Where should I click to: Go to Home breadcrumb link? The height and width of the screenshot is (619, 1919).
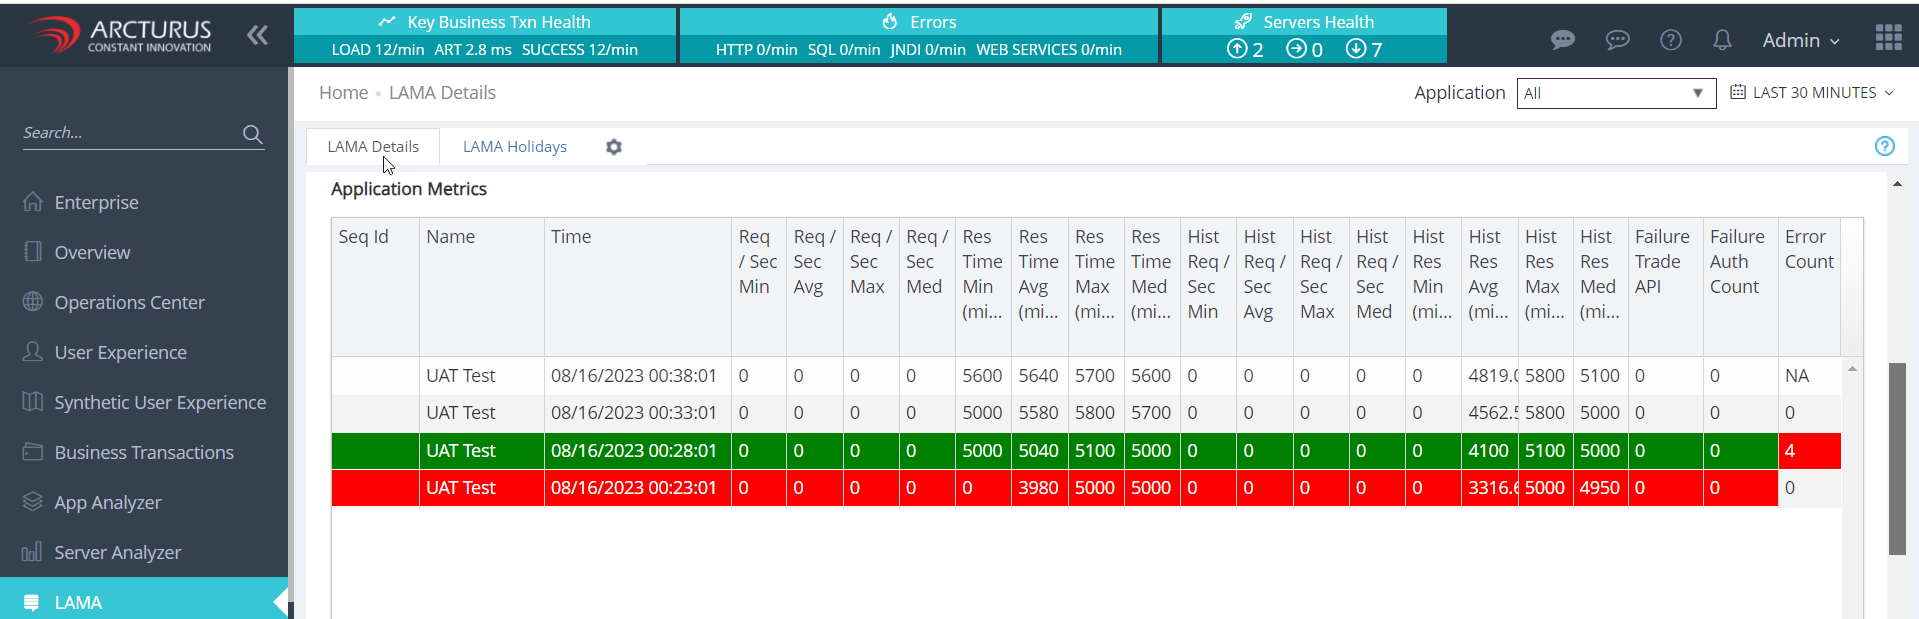(343, 93)
